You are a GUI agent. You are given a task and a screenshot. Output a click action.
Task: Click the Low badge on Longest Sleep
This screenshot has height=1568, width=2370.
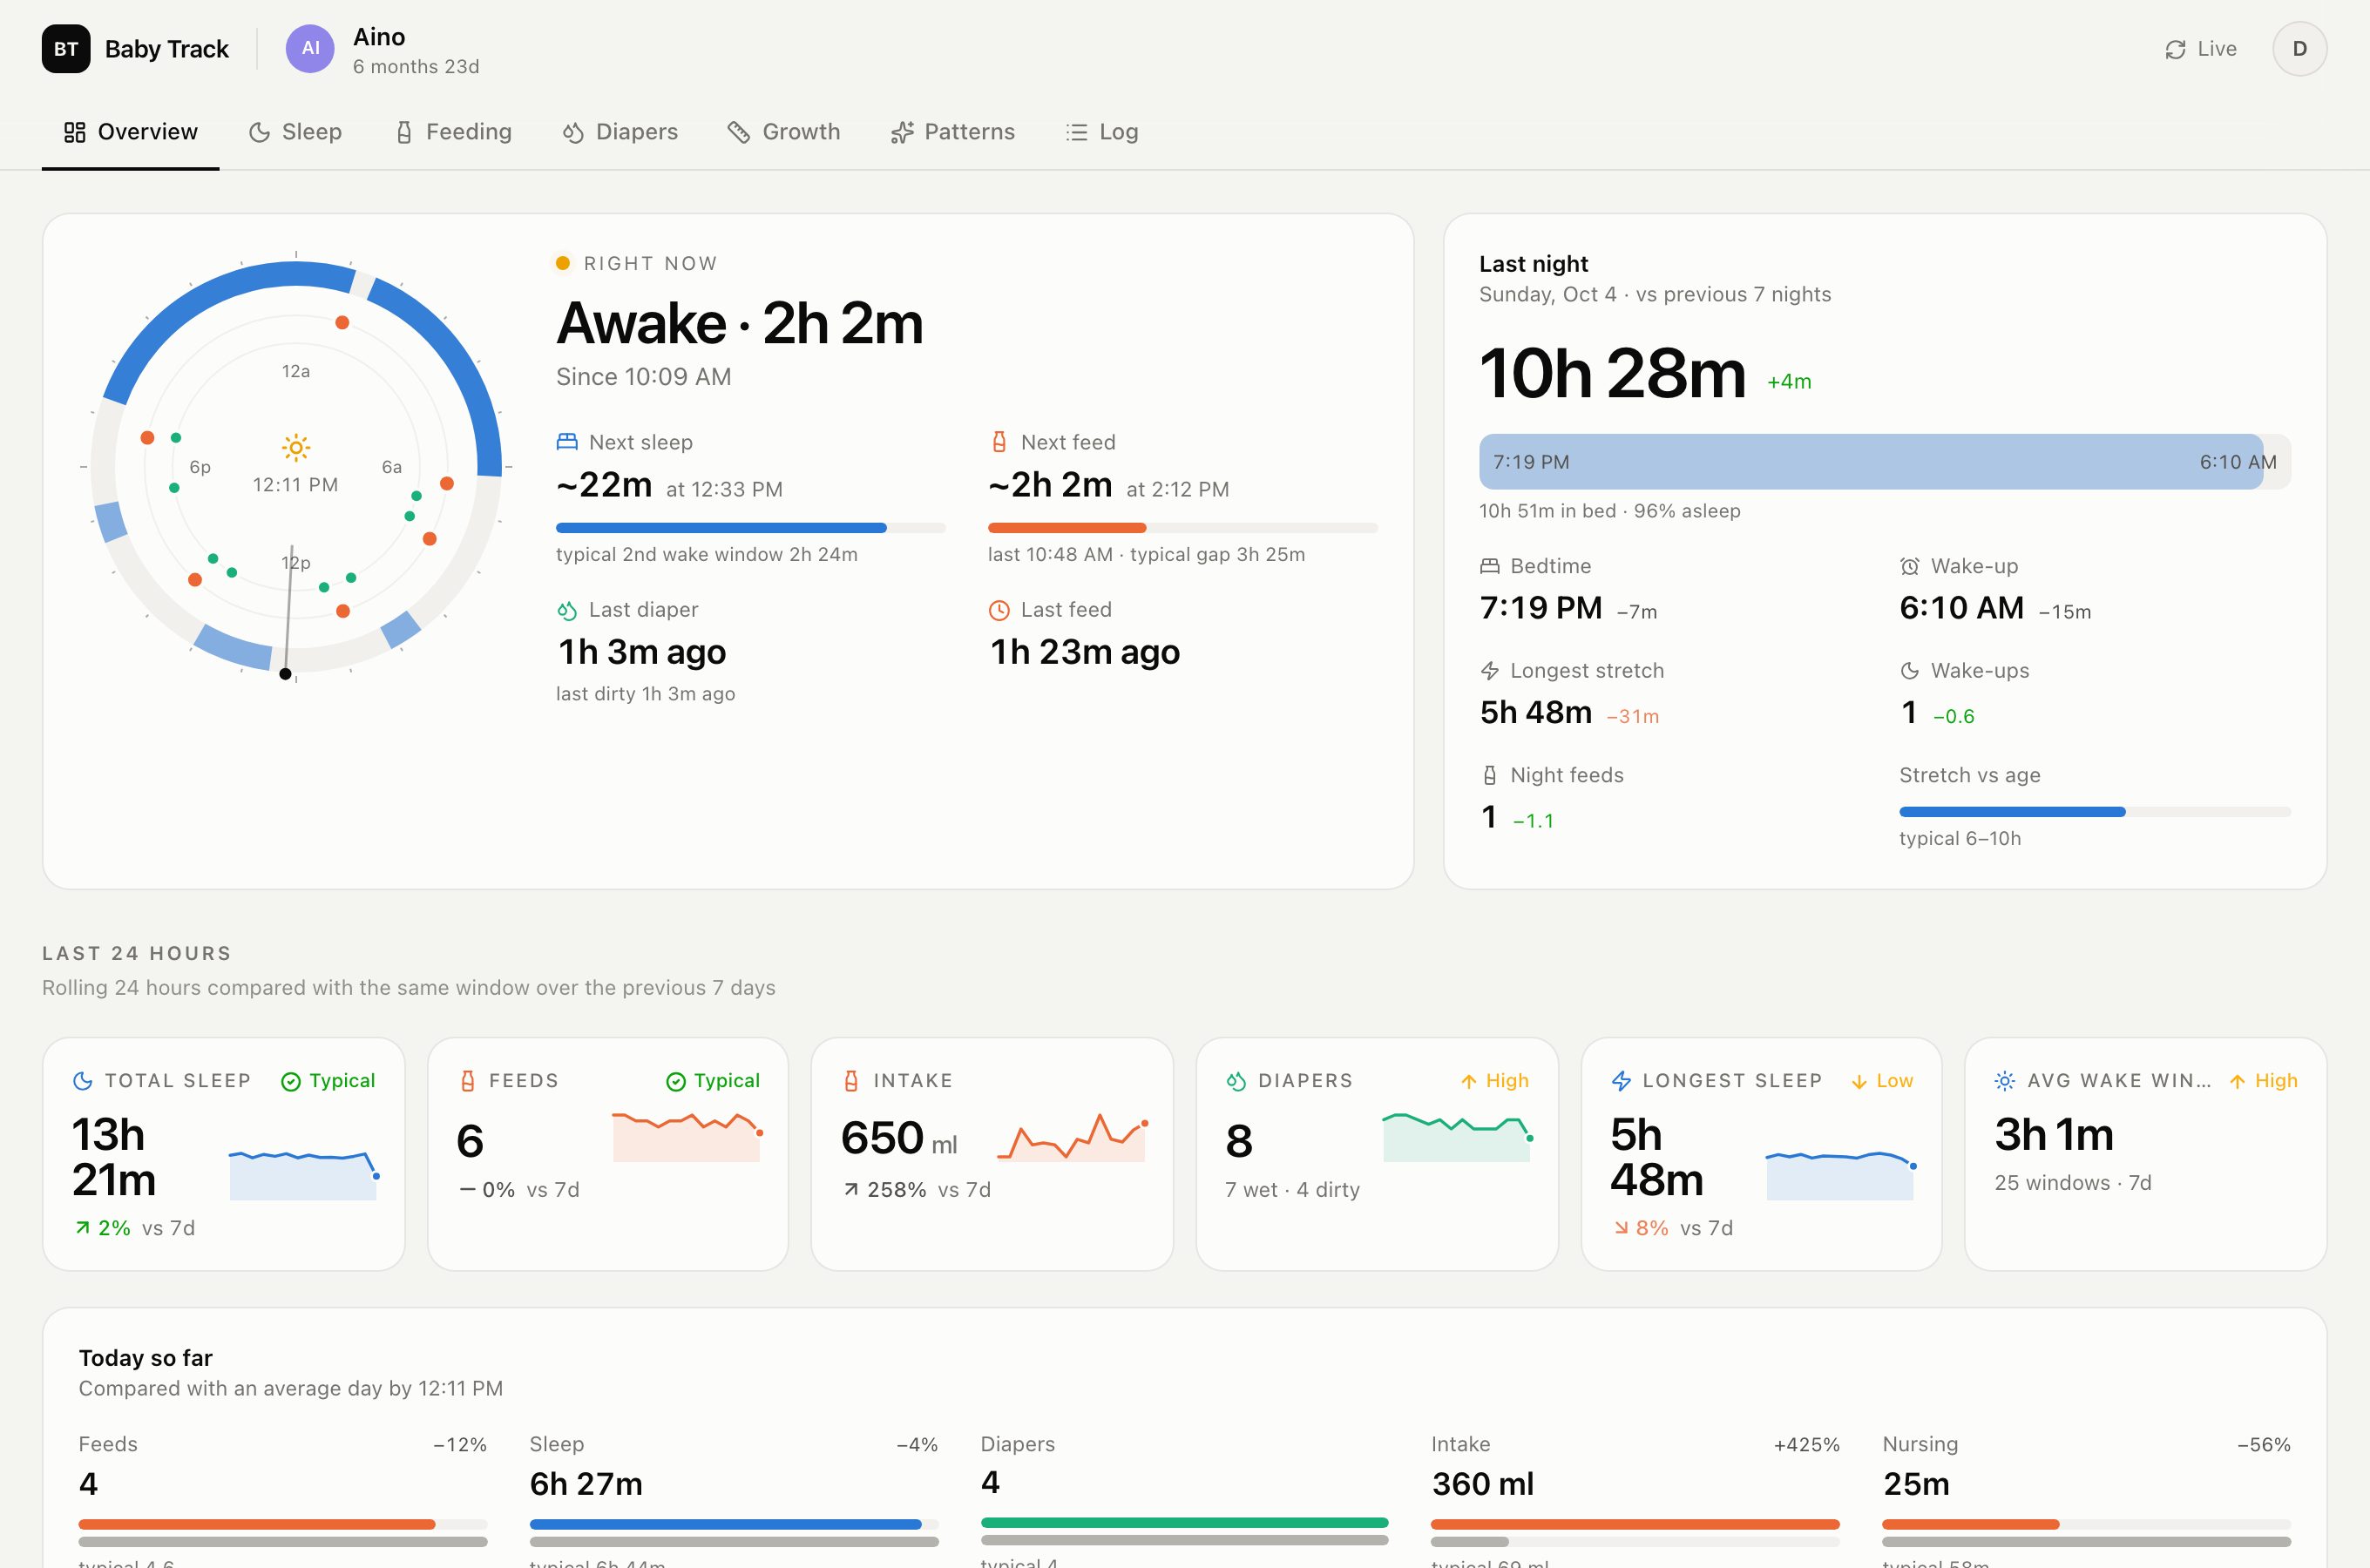tap(1882, 1081)
